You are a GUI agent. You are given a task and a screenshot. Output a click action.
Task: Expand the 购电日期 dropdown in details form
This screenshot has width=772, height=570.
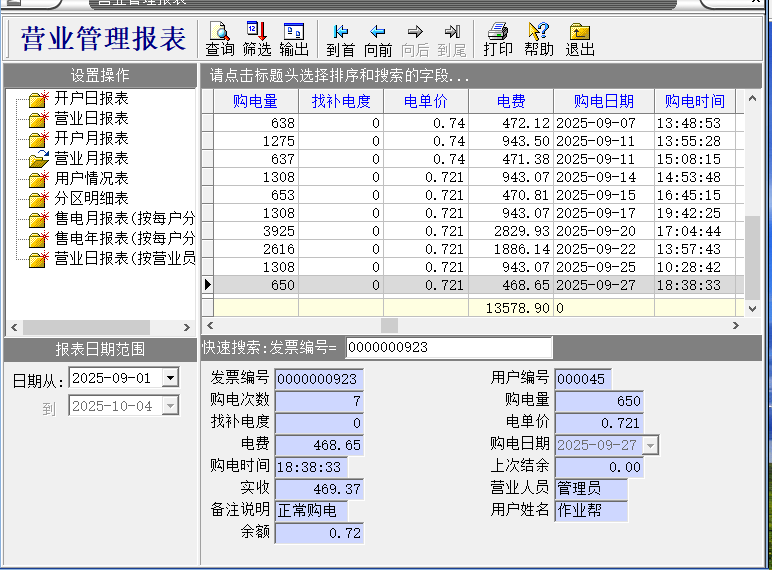click(650, 445)
